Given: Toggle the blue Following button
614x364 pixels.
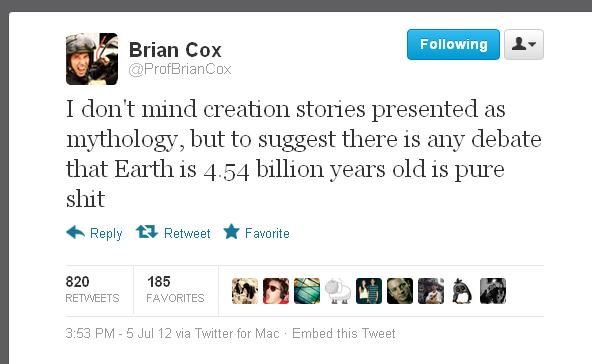Looking at the screenshot, I should pos(453,45).
